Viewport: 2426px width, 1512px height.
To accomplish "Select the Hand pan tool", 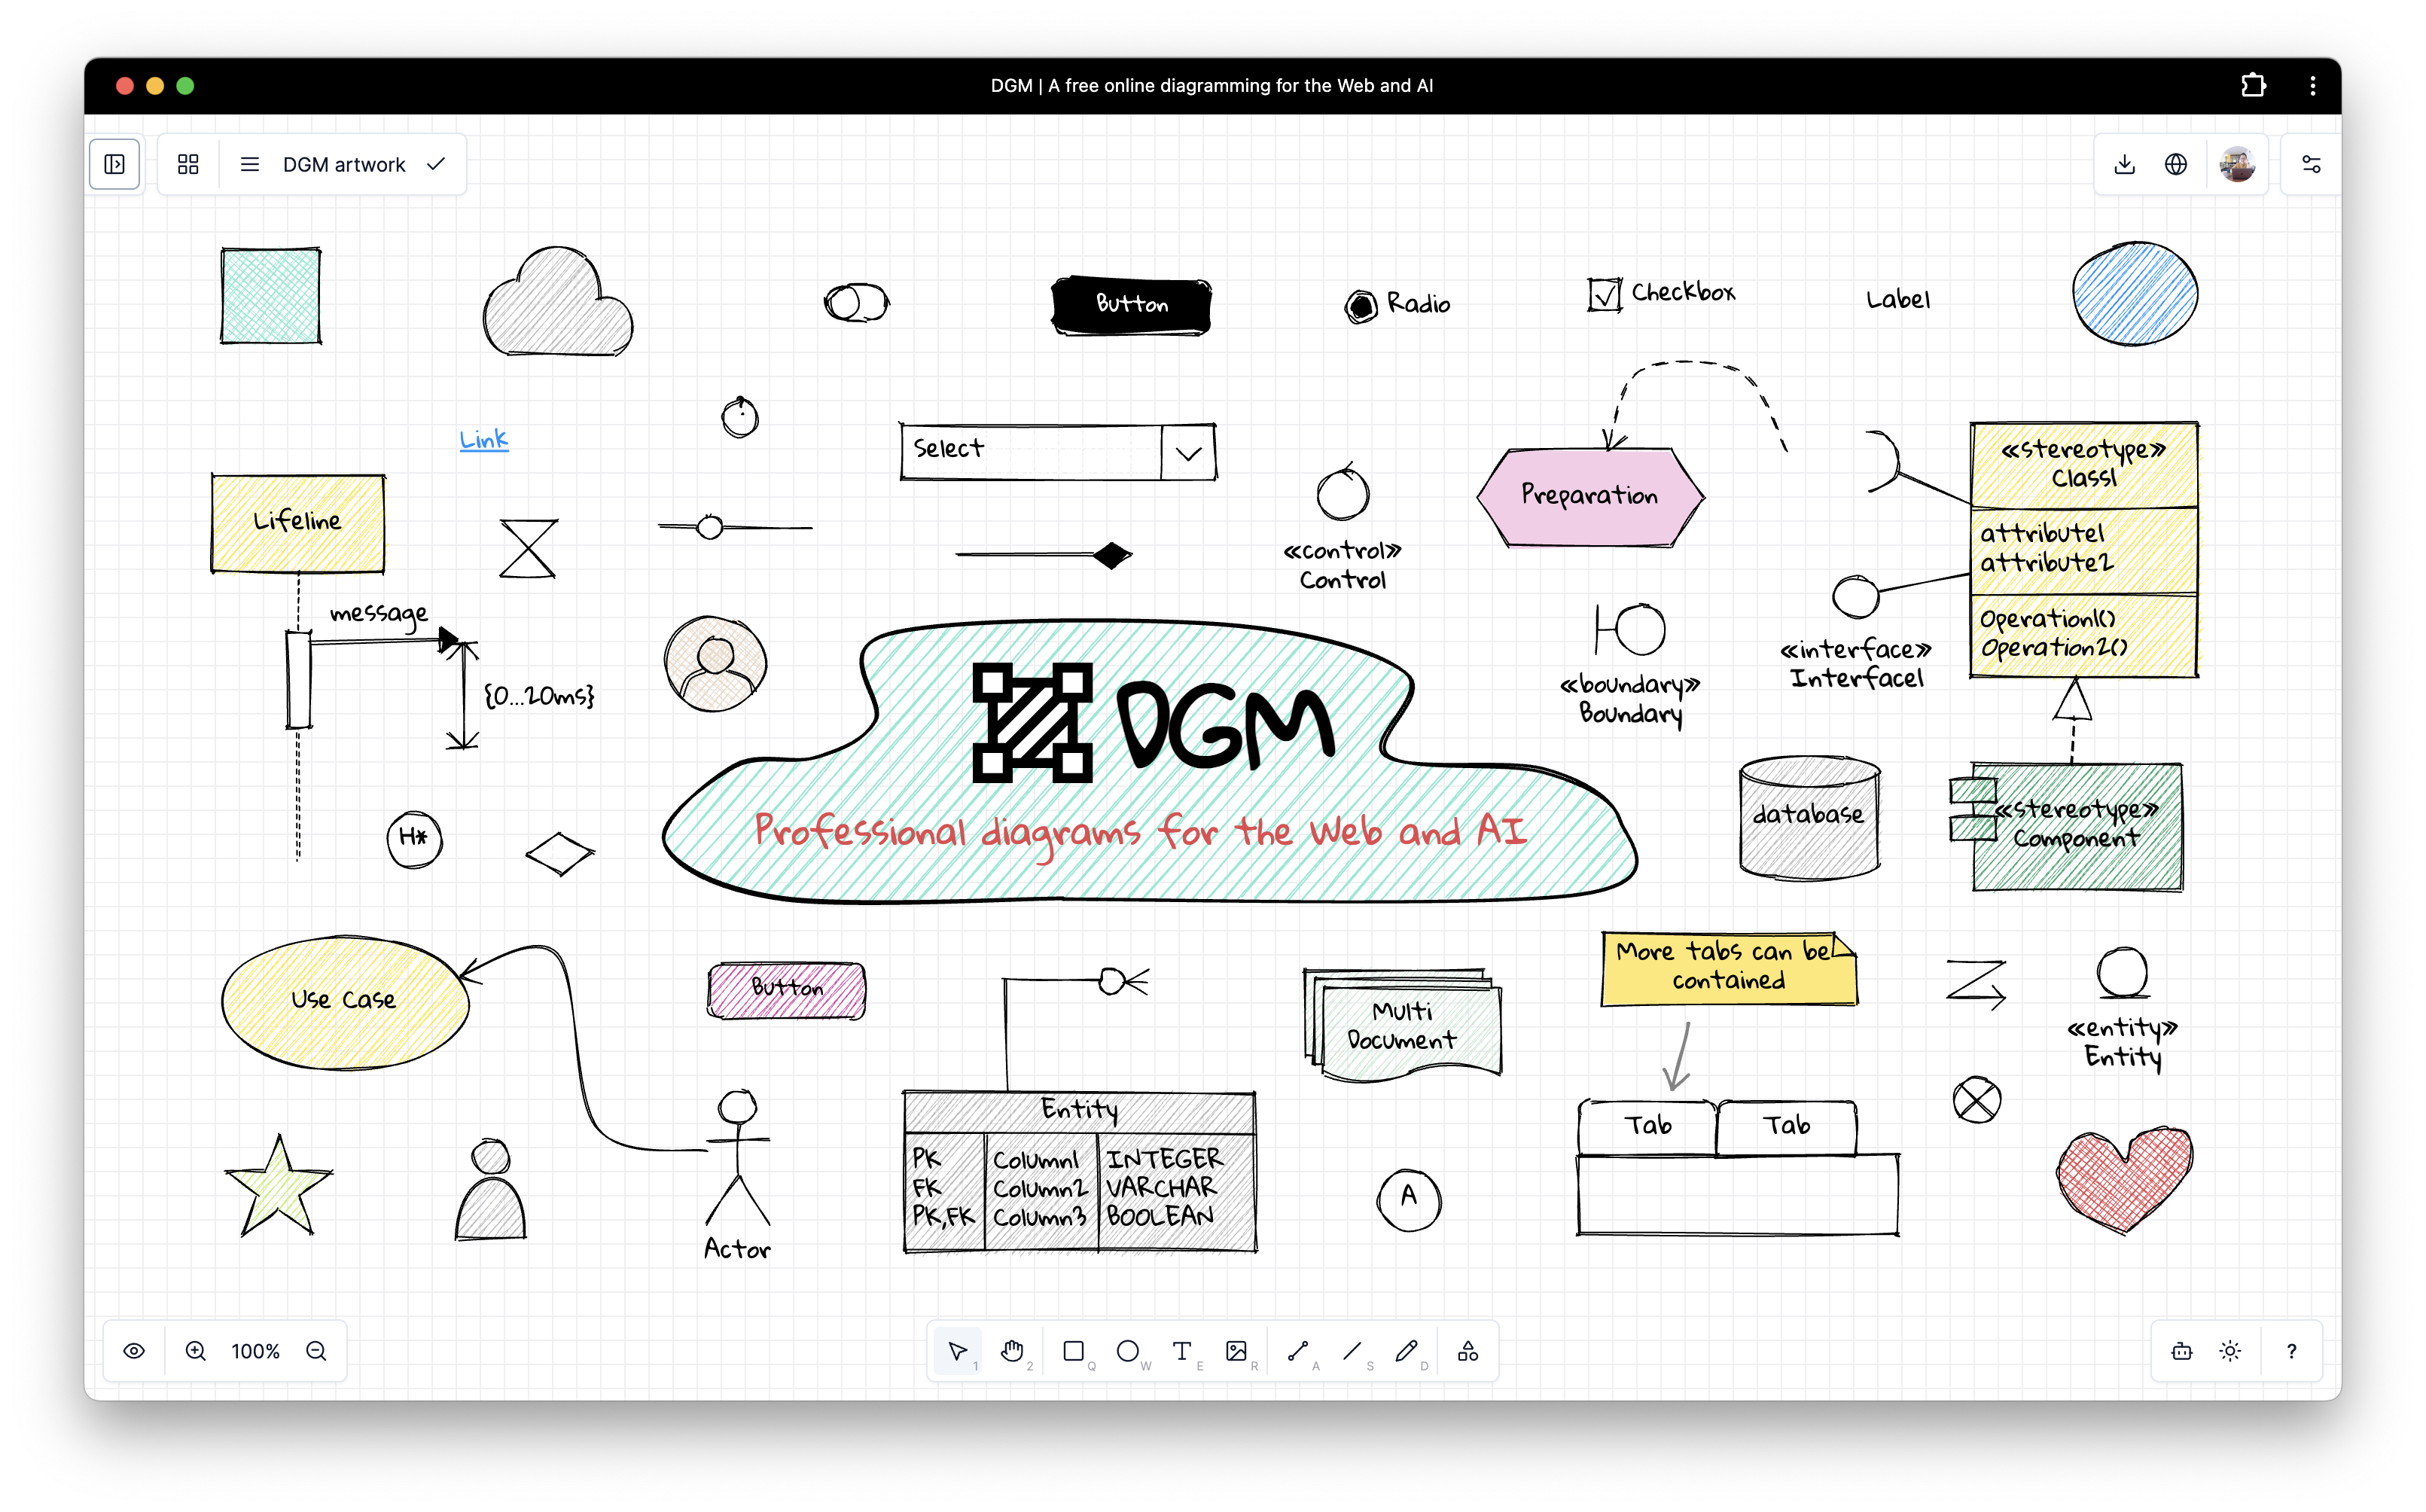I will [x=1013, y=1351].
